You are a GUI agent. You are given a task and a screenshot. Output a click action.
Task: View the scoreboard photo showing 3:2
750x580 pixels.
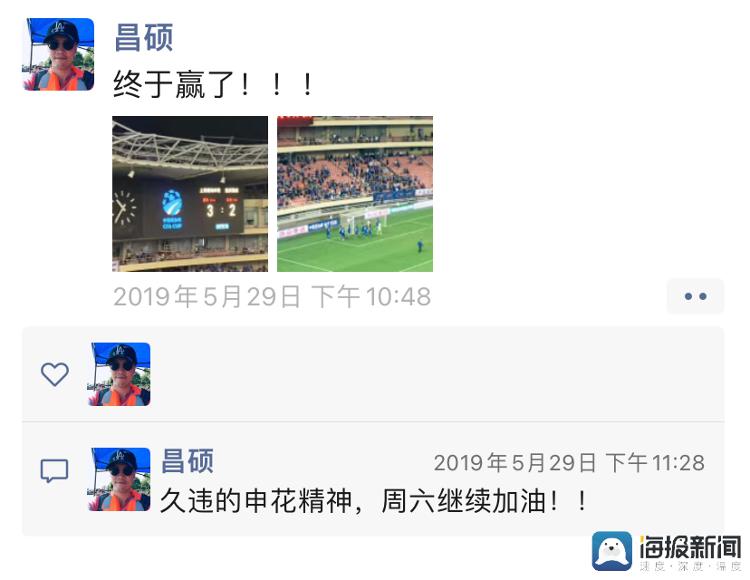click(x=190, y=194)
